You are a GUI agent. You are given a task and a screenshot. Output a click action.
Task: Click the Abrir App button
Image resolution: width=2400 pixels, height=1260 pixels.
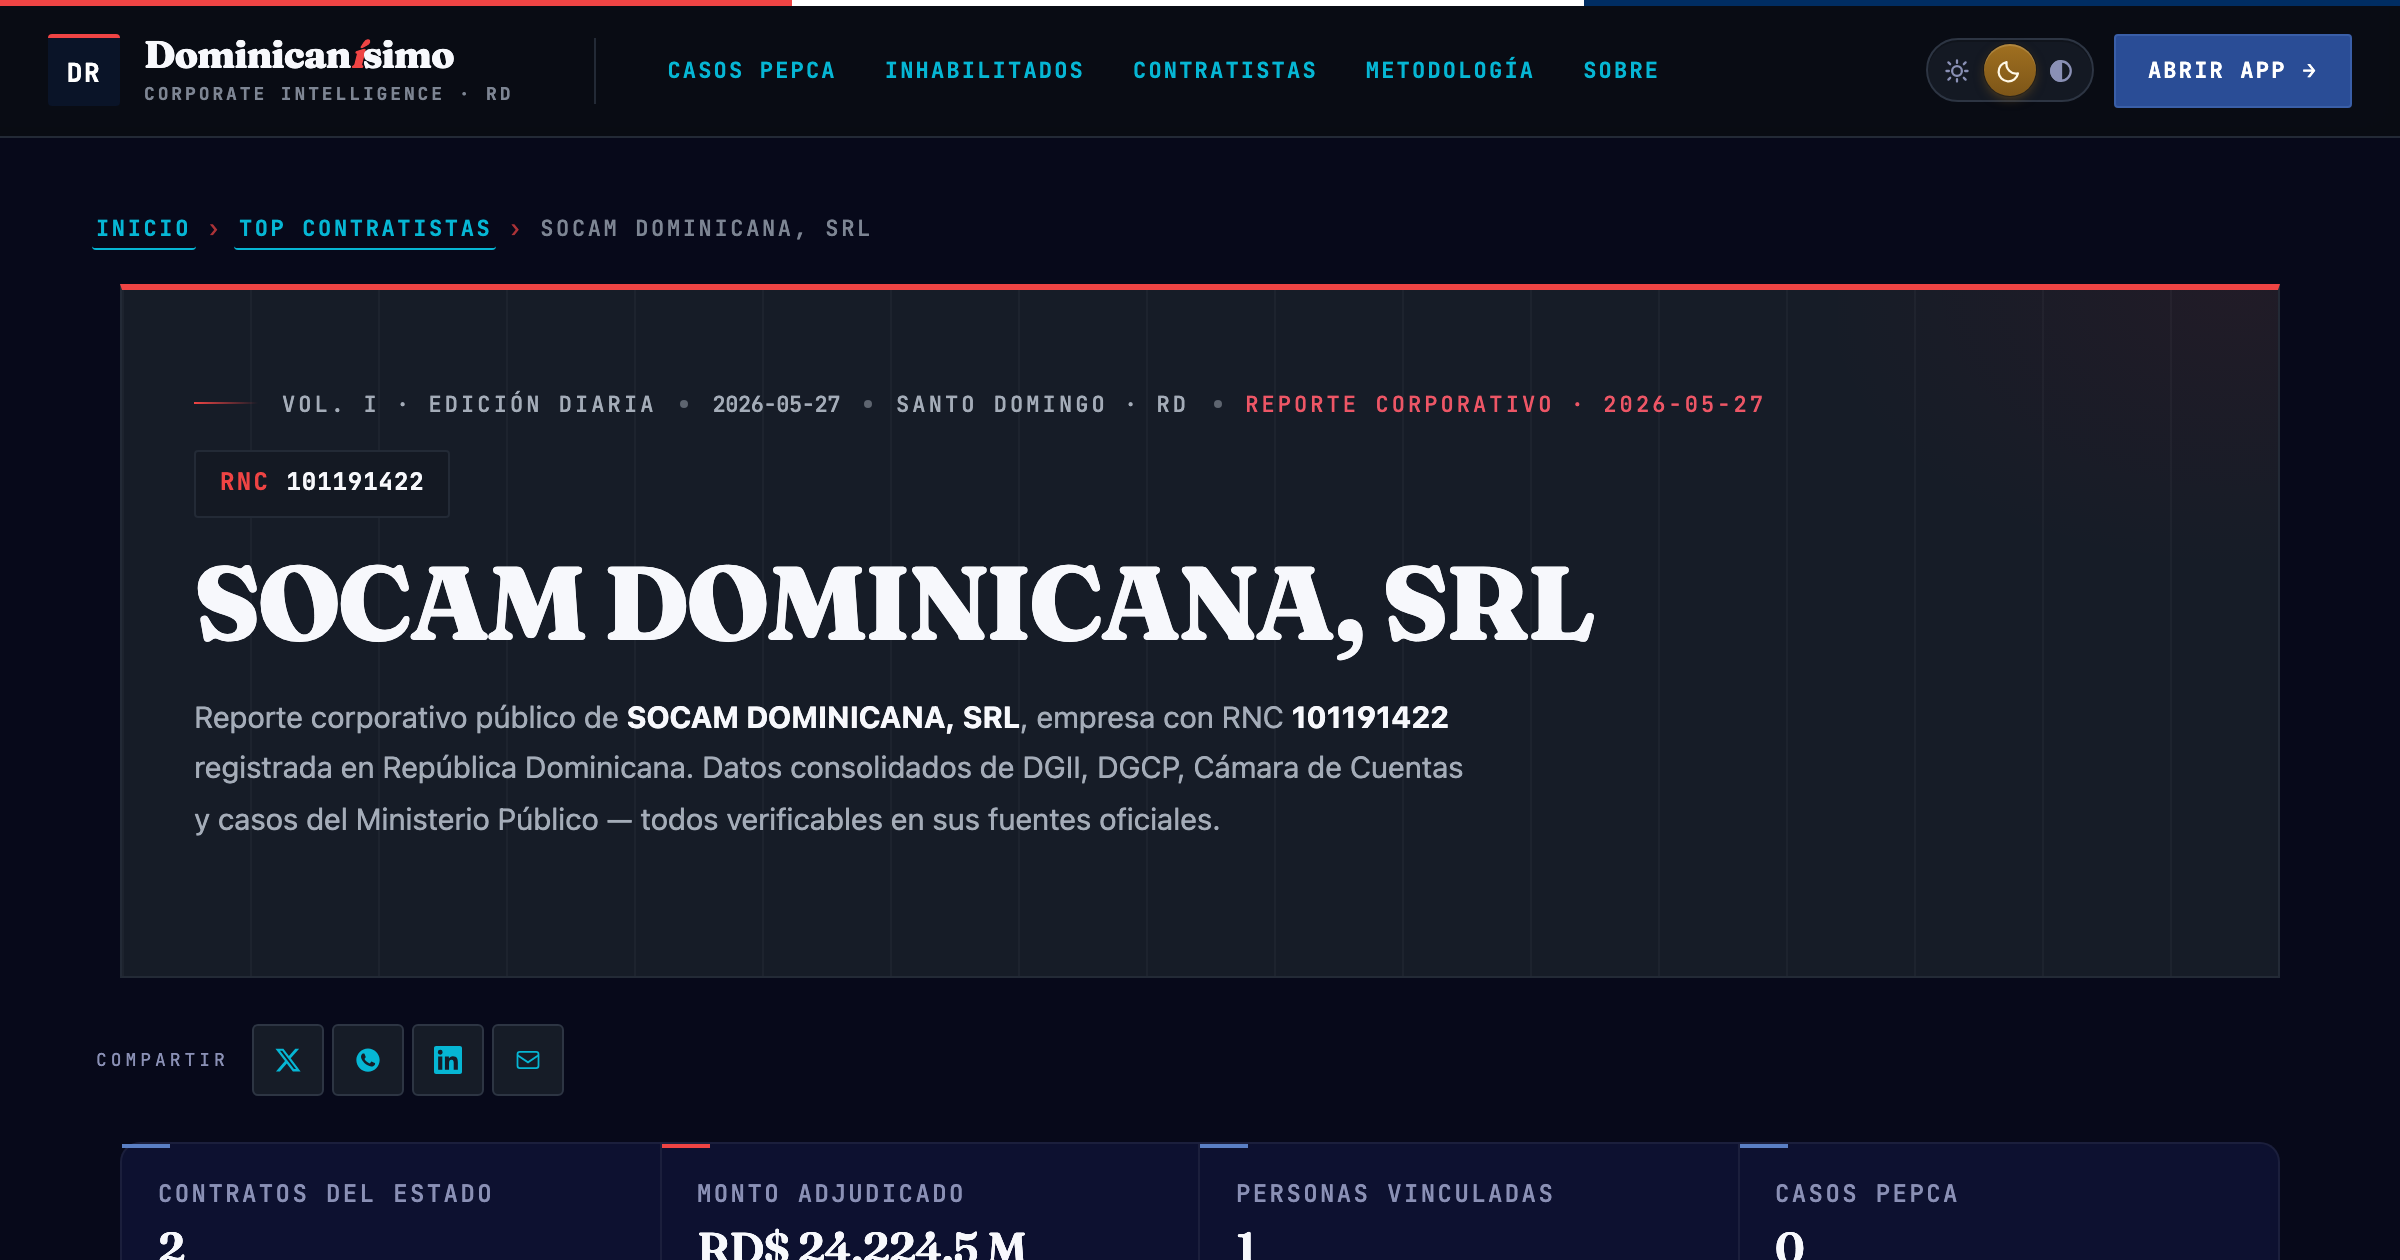pyautogui.click(x=2232, y=71)
